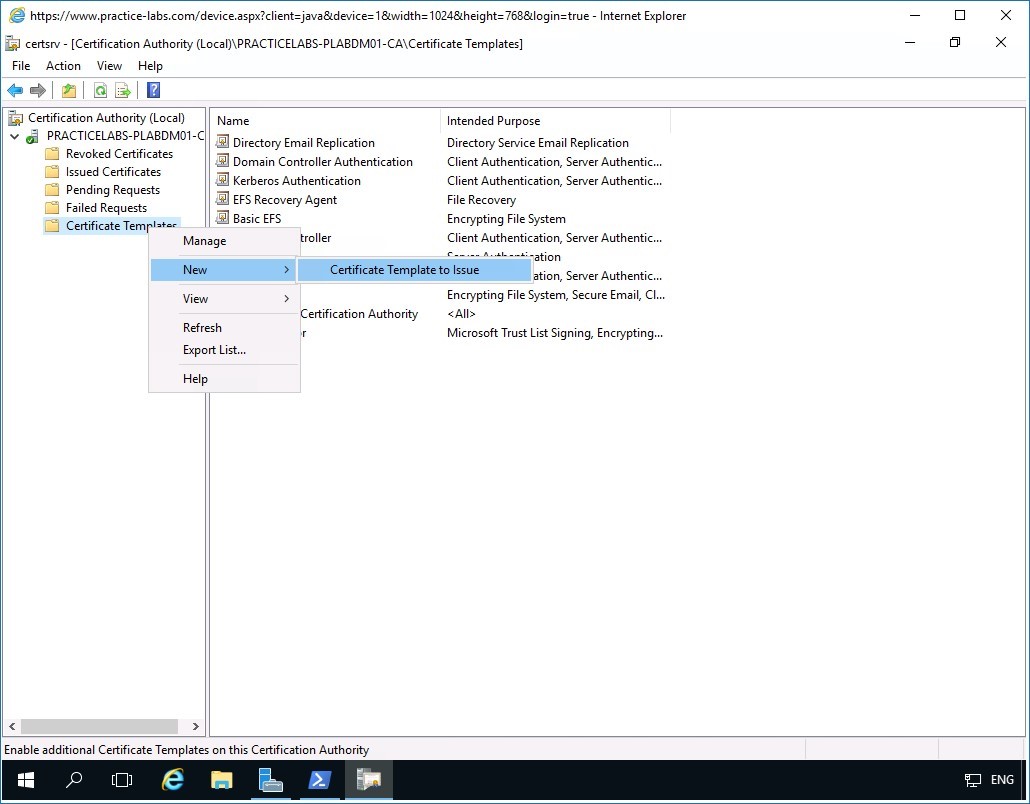The image size is (1030, 804).
Task: Expand the PRACTICELABS-PLABDM01-CA tree node
Action: (x=12, y=135)
